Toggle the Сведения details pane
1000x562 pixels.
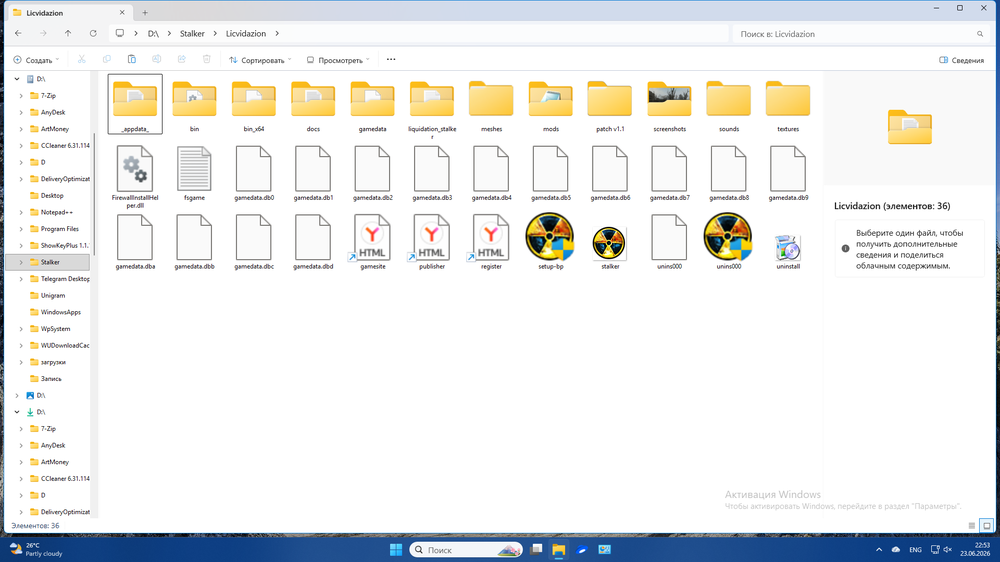coord(962,60)
